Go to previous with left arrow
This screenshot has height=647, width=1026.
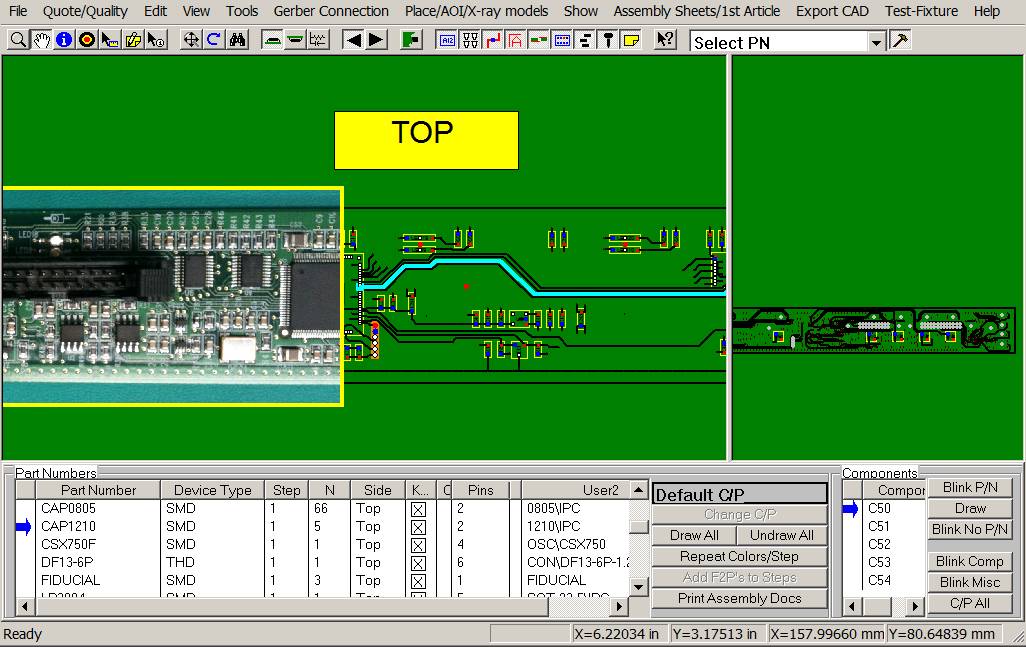coord(353,41)
